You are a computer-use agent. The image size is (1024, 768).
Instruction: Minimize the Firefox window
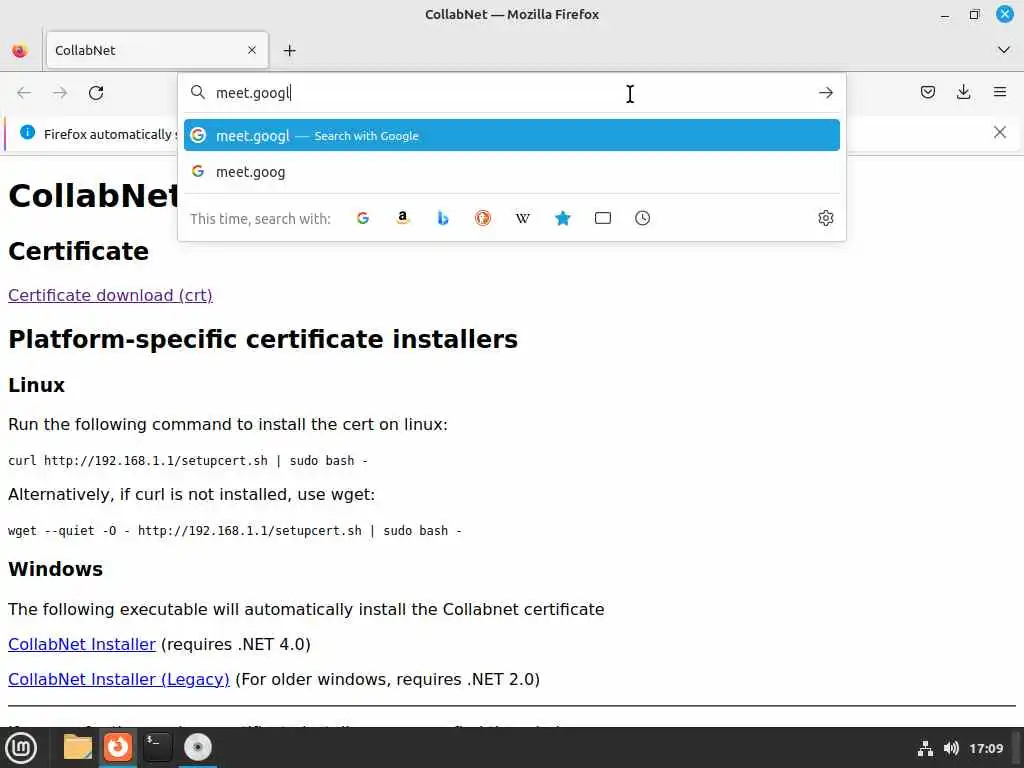pyautogui.click(x=944, y=14)
